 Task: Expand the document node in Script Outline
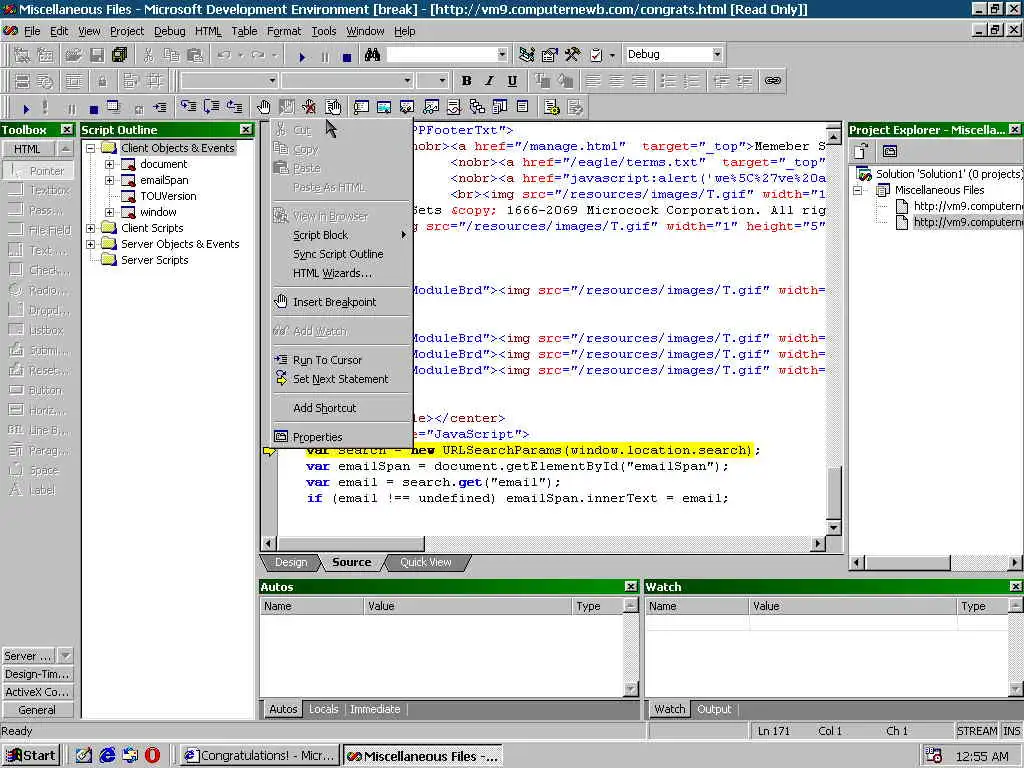click(110, 165)
